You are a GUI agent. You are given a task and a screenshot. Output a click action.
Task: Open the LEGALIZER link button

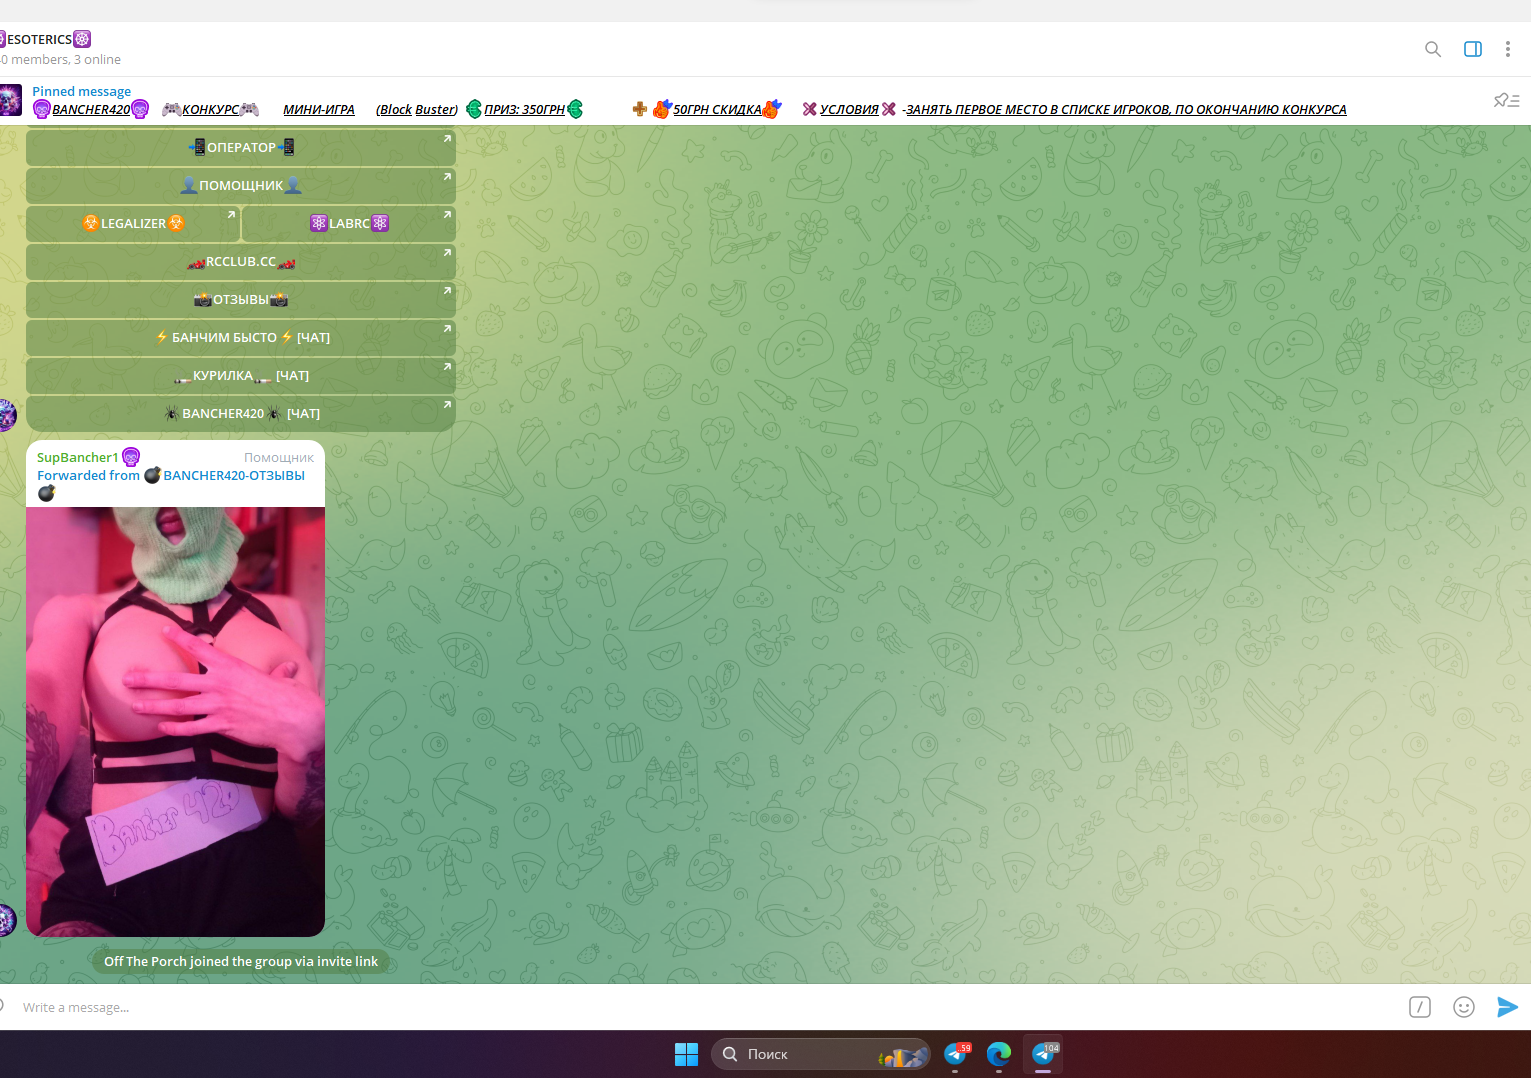click(x=133, y=223)
